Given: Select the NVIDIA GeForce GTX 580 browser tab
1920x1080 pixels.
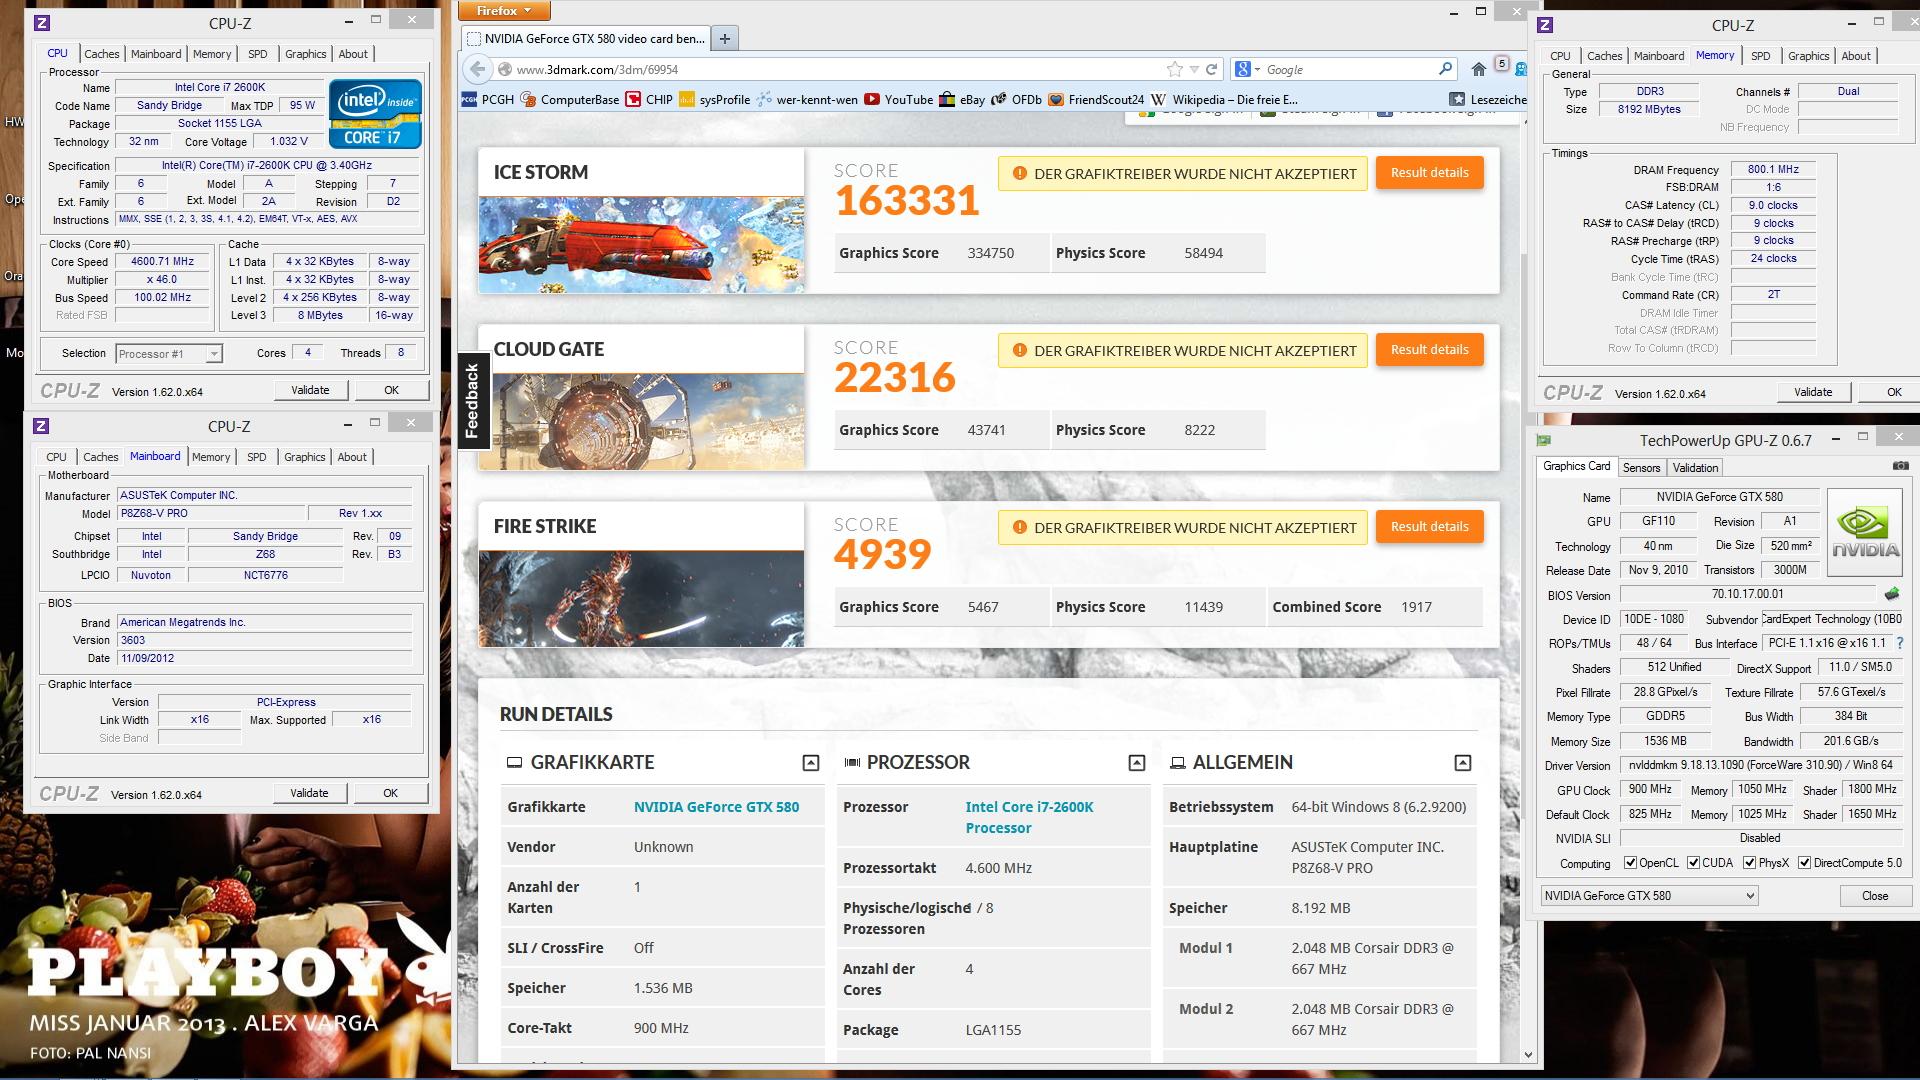Looking at the screenshot, I should pos(586,38).
